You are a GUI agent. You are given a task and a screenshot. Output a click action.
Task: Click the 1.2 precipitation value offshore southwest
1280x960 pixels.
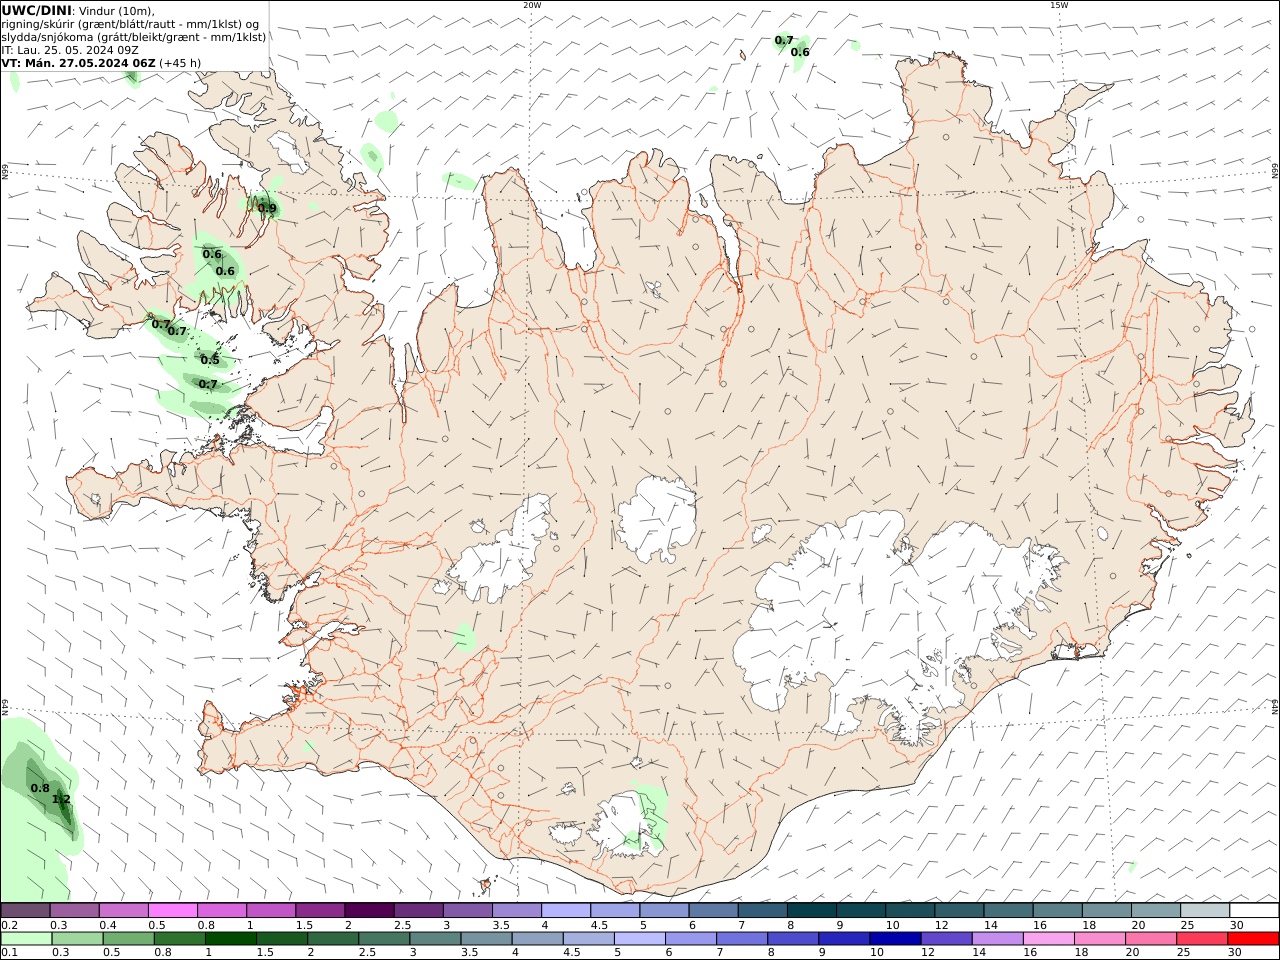point(61,799)
